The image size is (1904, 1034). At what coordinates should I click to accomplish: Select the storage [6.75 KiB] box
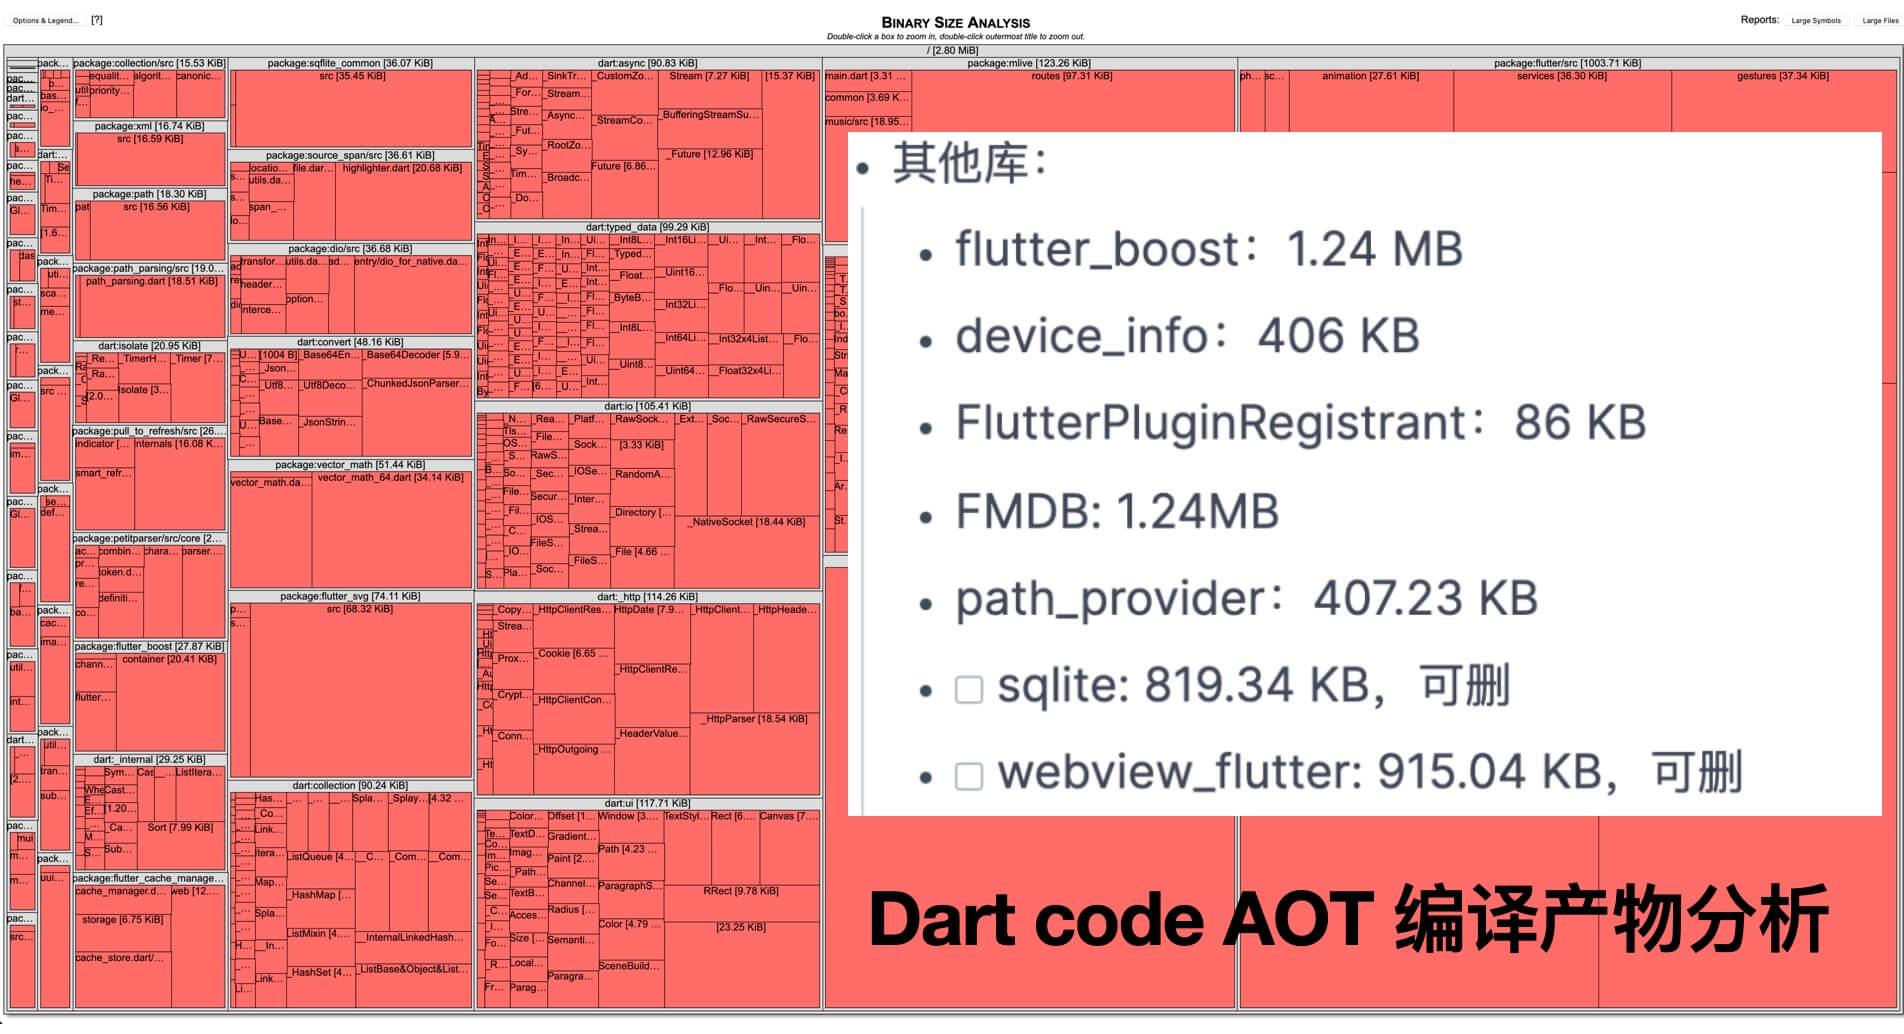[x=122, y=932]
